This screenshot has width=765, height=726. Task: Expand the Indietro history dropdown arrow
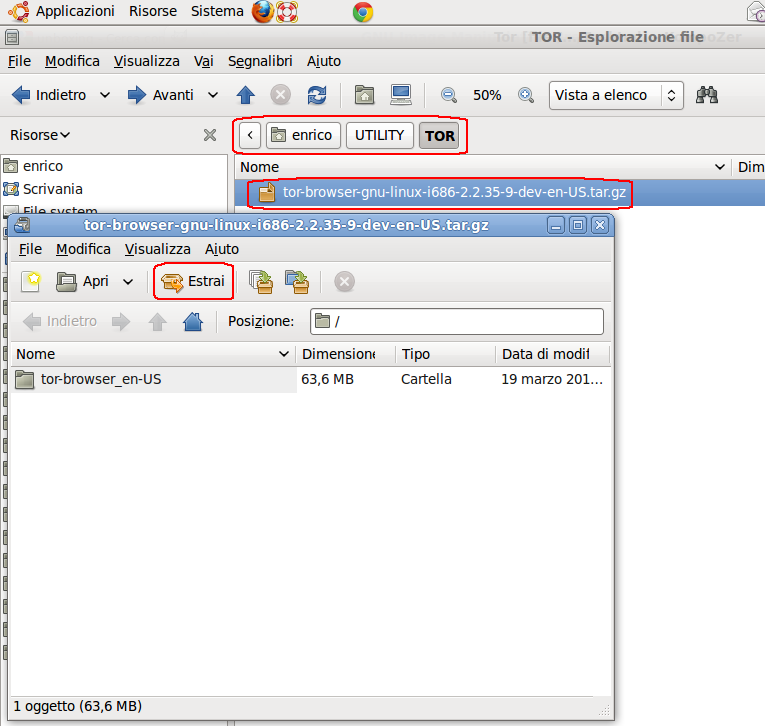[105, 95]
